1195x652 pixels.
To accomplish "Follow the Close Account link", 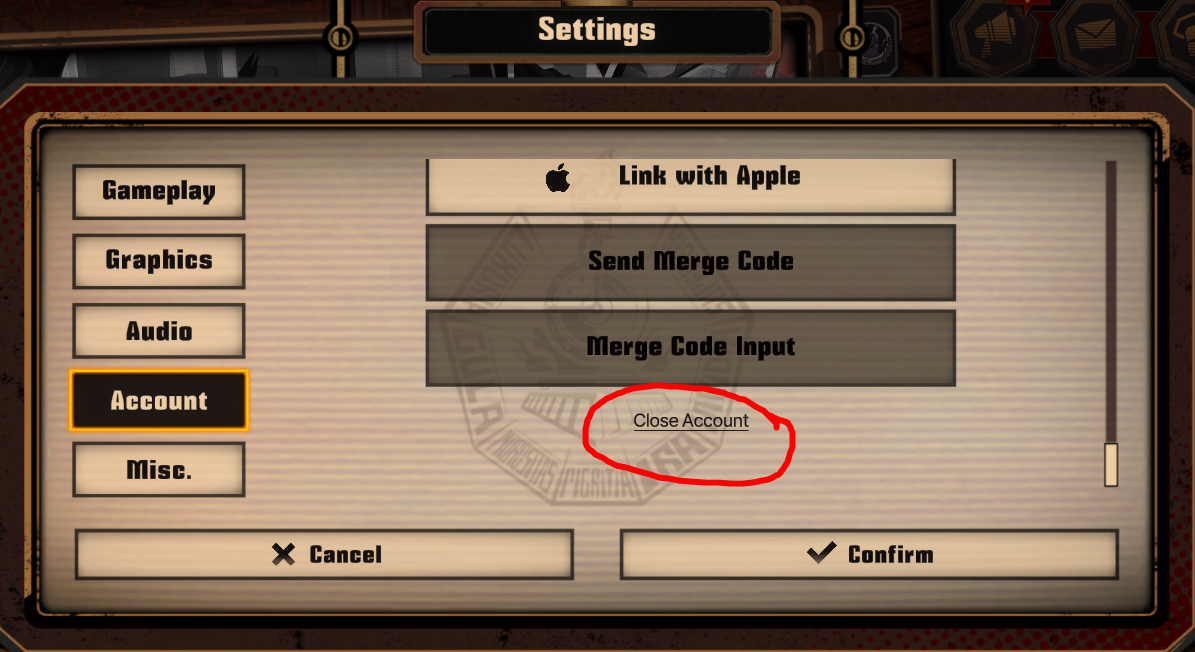I will (690, 421).
